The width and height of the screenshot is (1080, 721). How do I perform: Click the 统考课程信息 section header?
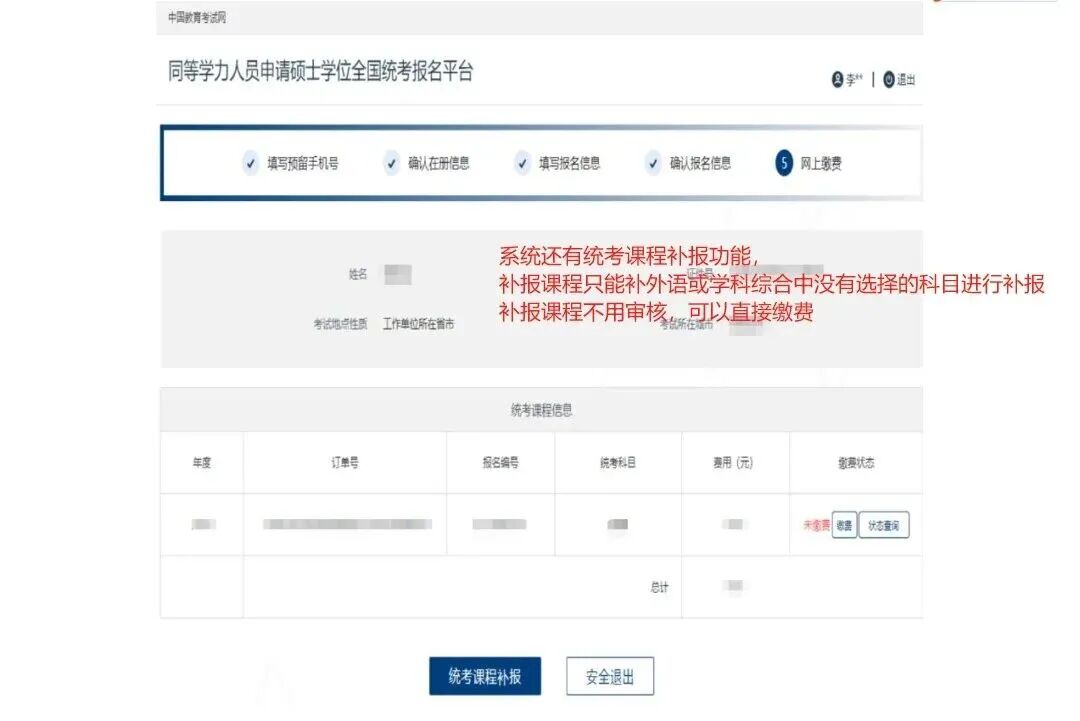[541, 410]
